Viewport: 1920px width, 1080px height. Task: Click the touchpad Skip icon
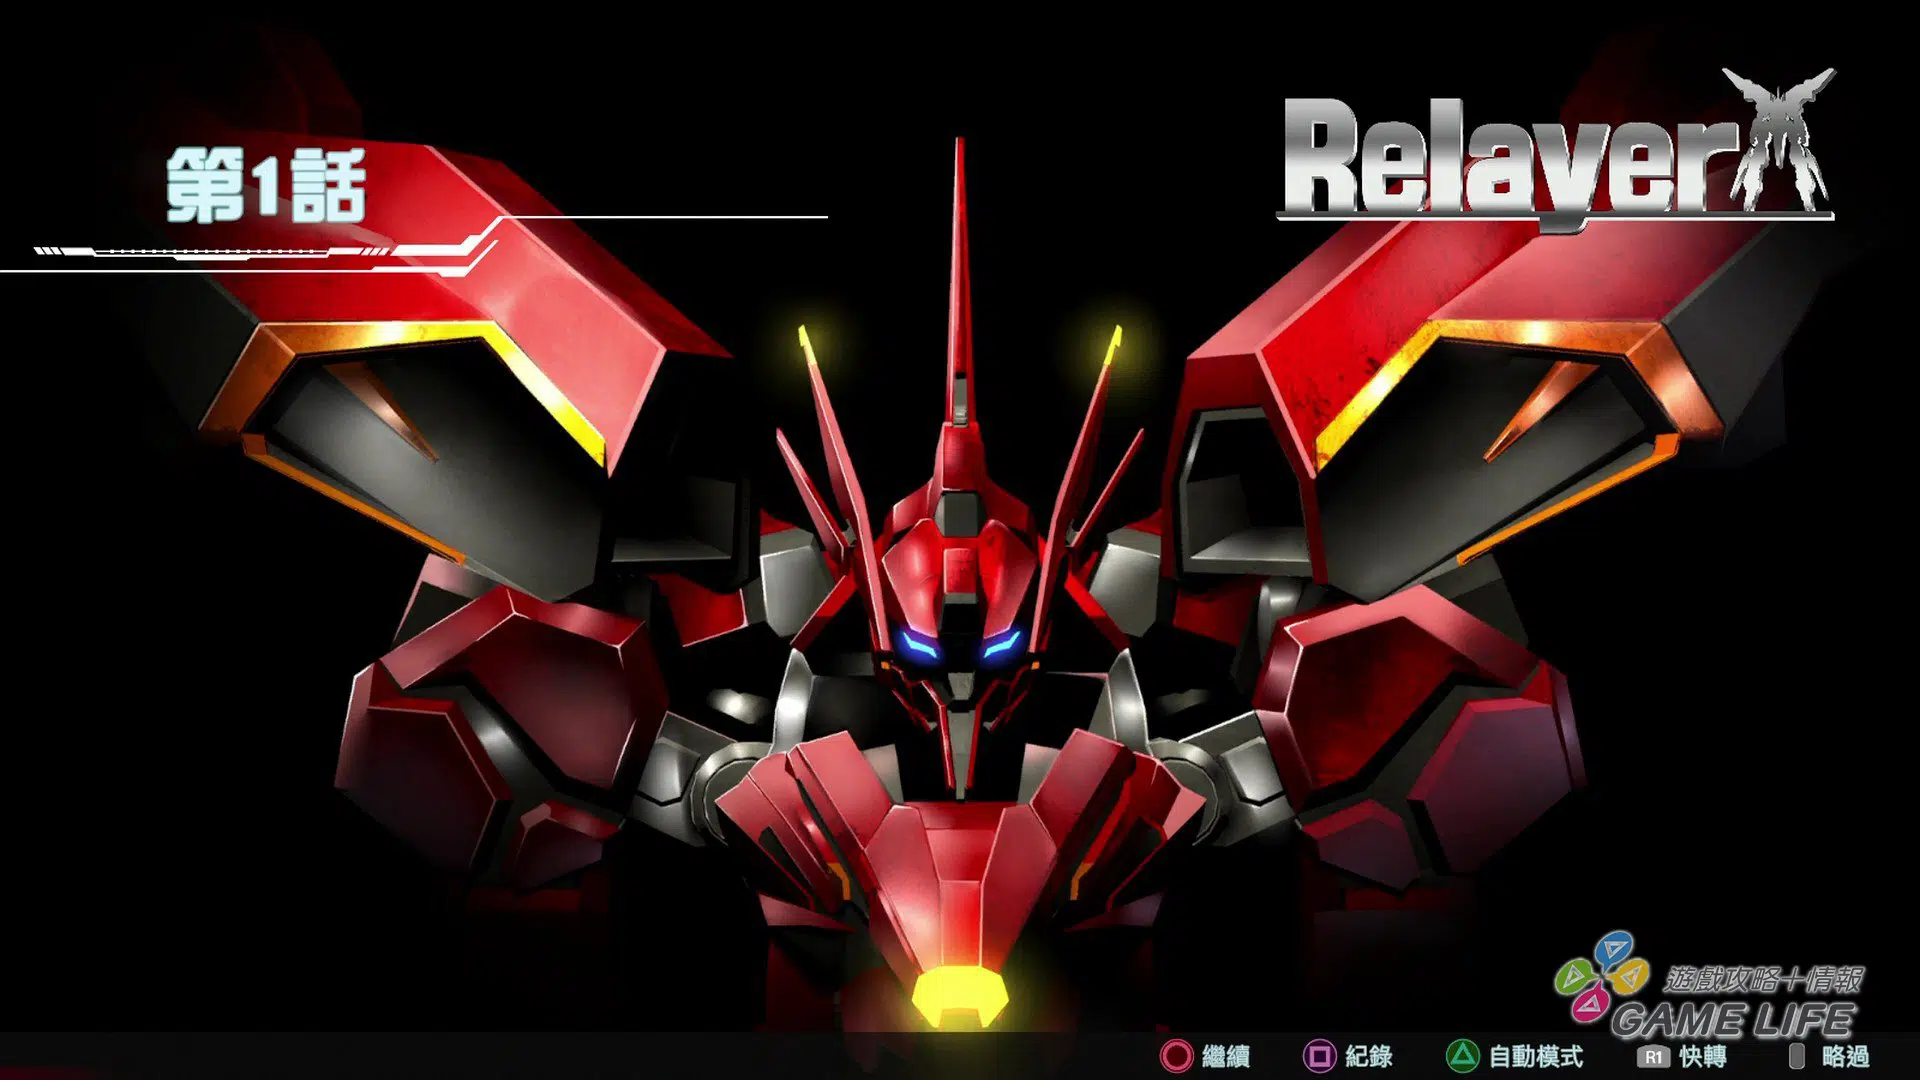(1797, 1056)
